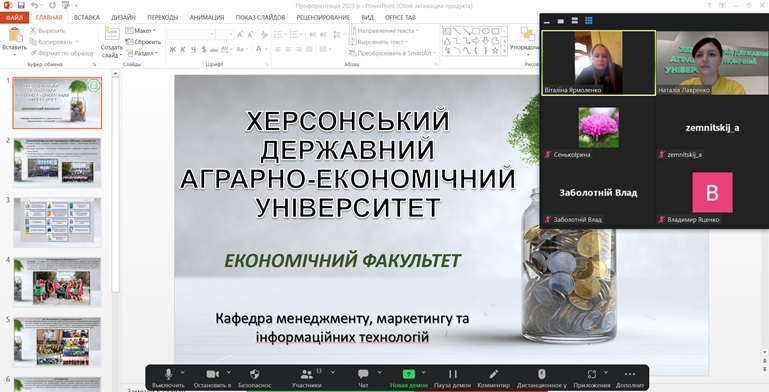This screenshot has width=769, height=392.
Task: Expand the arrow beside Участники
Action: pyautogui.click(x=333, y=372)
